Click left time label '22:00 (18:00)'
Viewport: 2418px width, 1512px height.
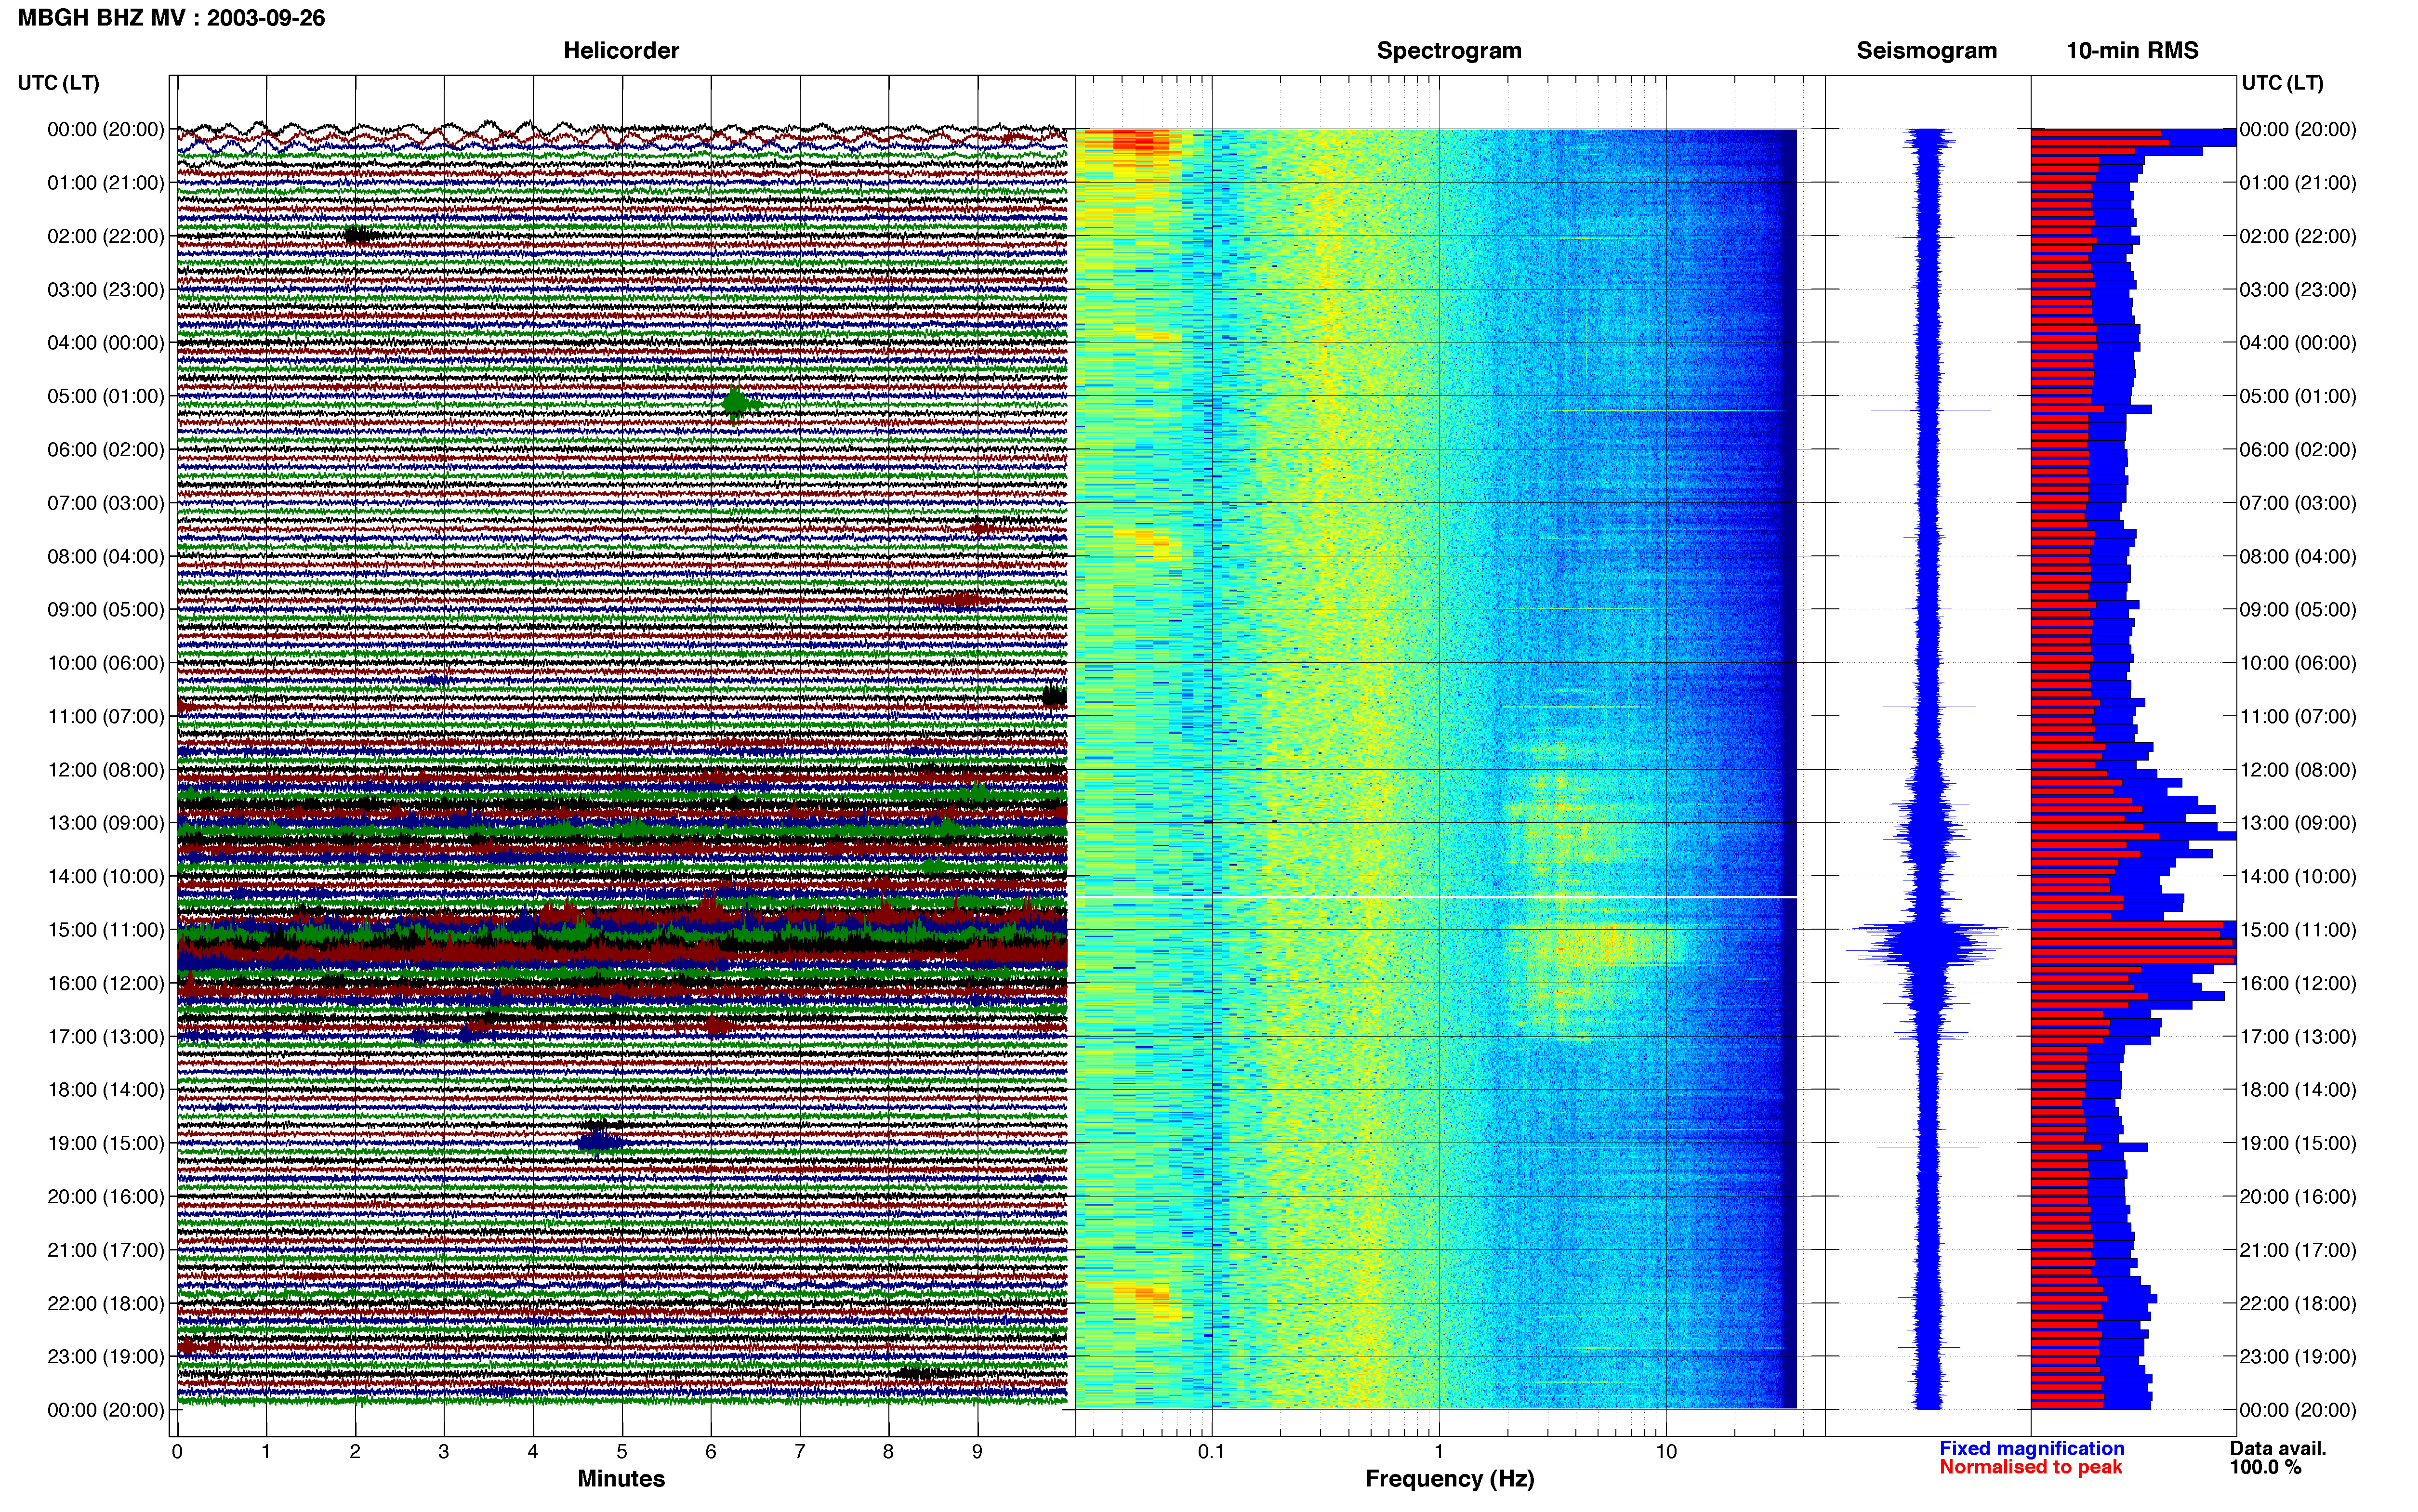(x=106, y=1303)
